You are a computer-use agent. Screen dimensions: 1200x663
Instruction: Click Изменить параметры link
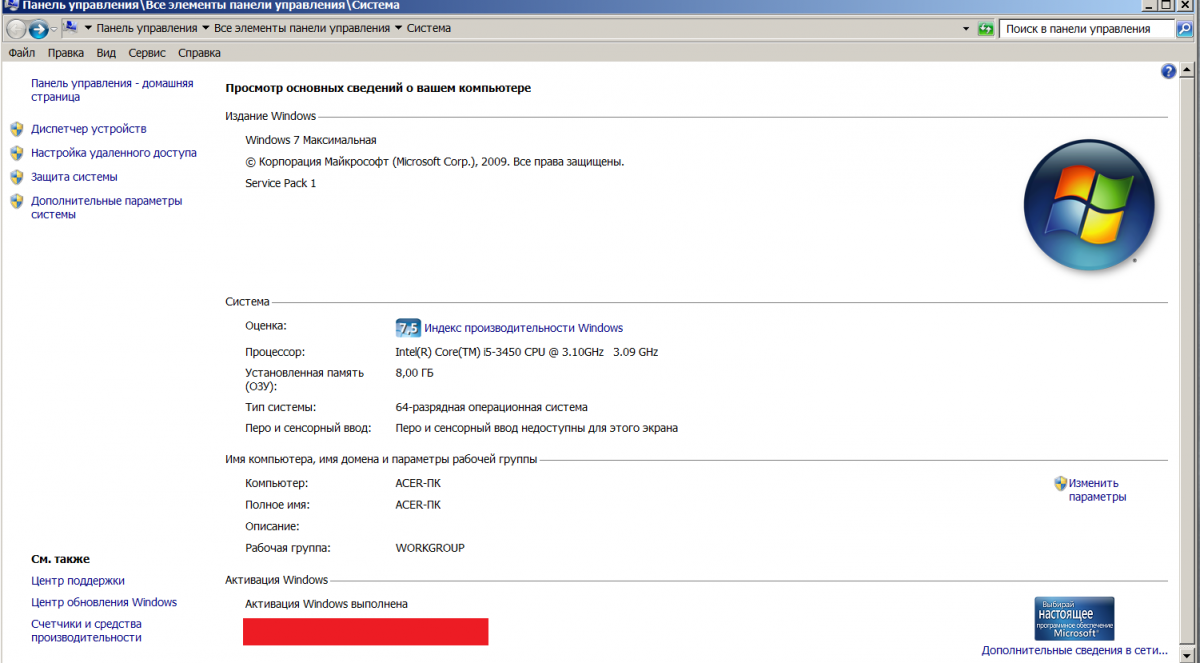coord(1096,490)
